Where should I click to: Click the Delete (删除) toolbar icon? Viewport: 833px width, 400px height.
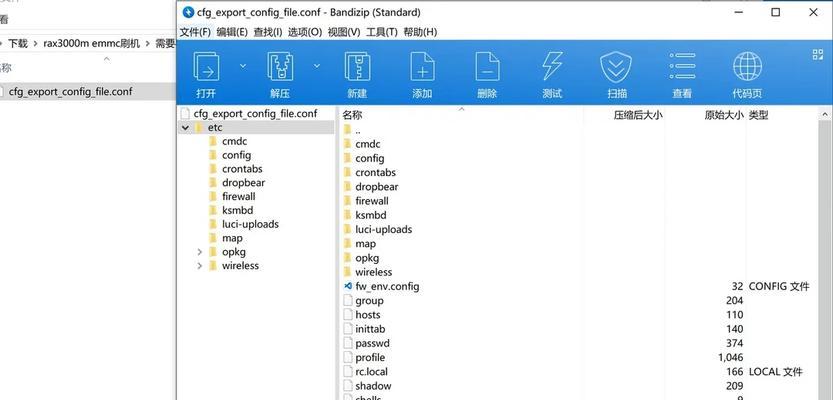pos(487,66)
